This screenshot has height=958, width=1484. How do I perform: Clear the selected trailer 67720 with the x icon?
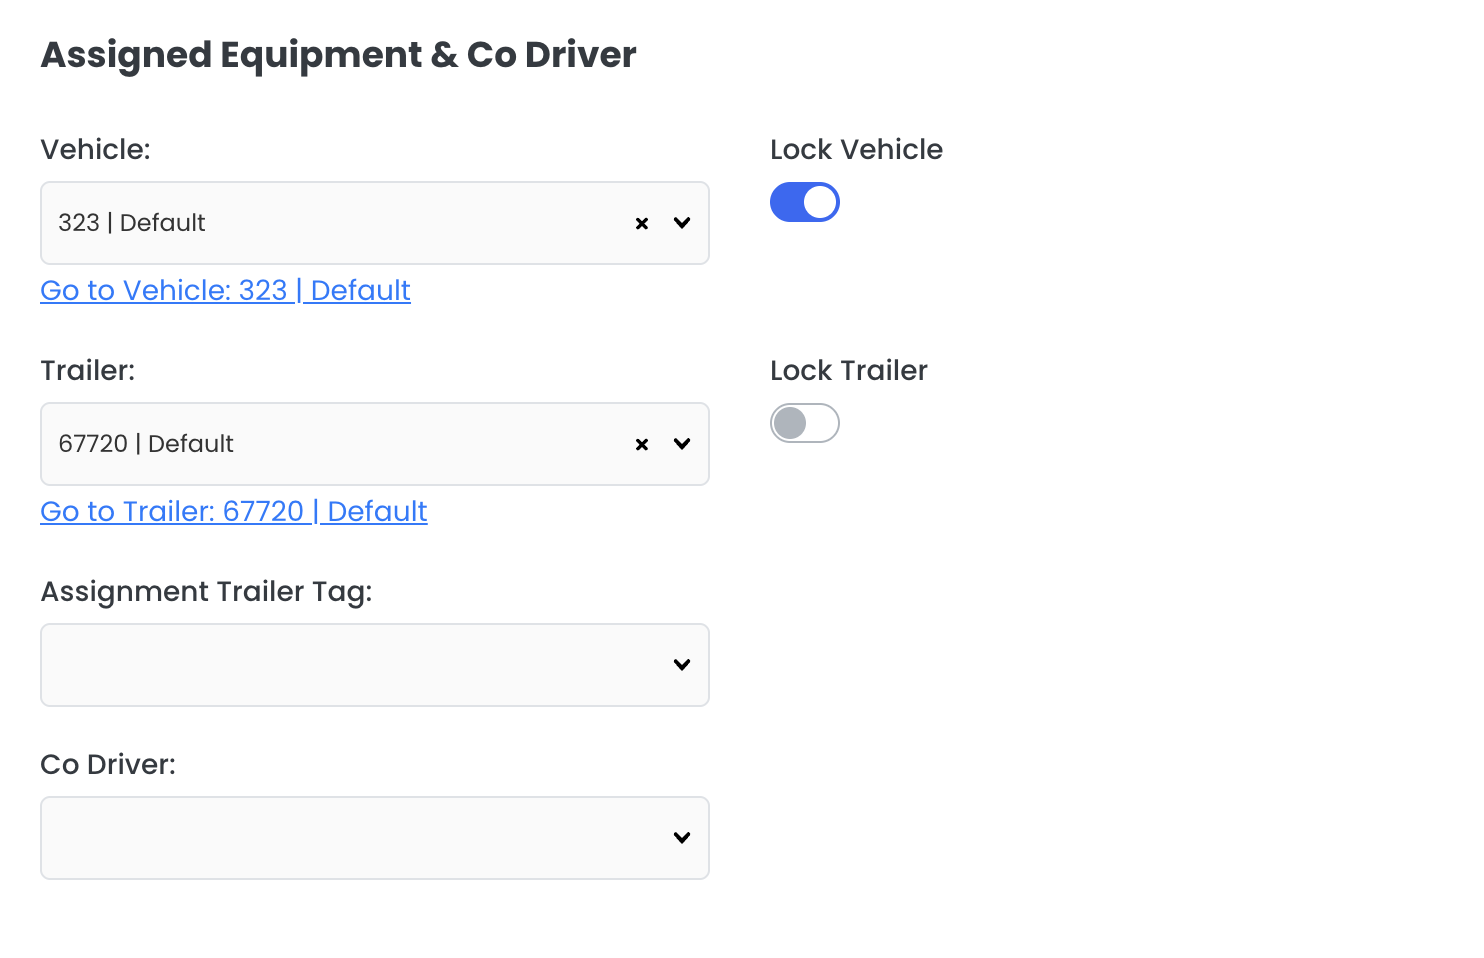click(642, 445)
